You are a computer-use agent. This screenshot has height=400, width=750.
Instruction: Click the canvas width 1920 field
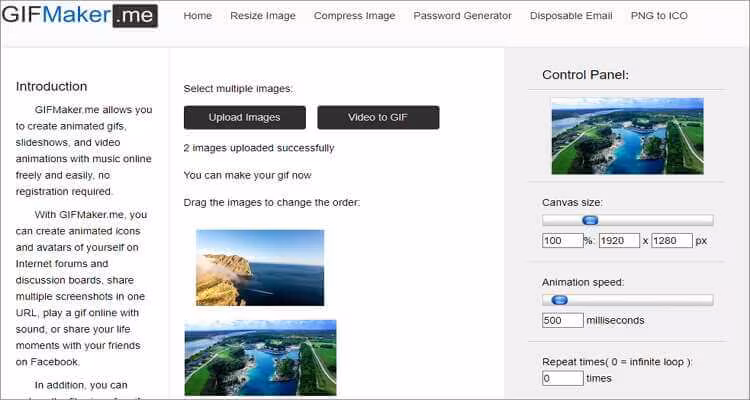[619, 241]
